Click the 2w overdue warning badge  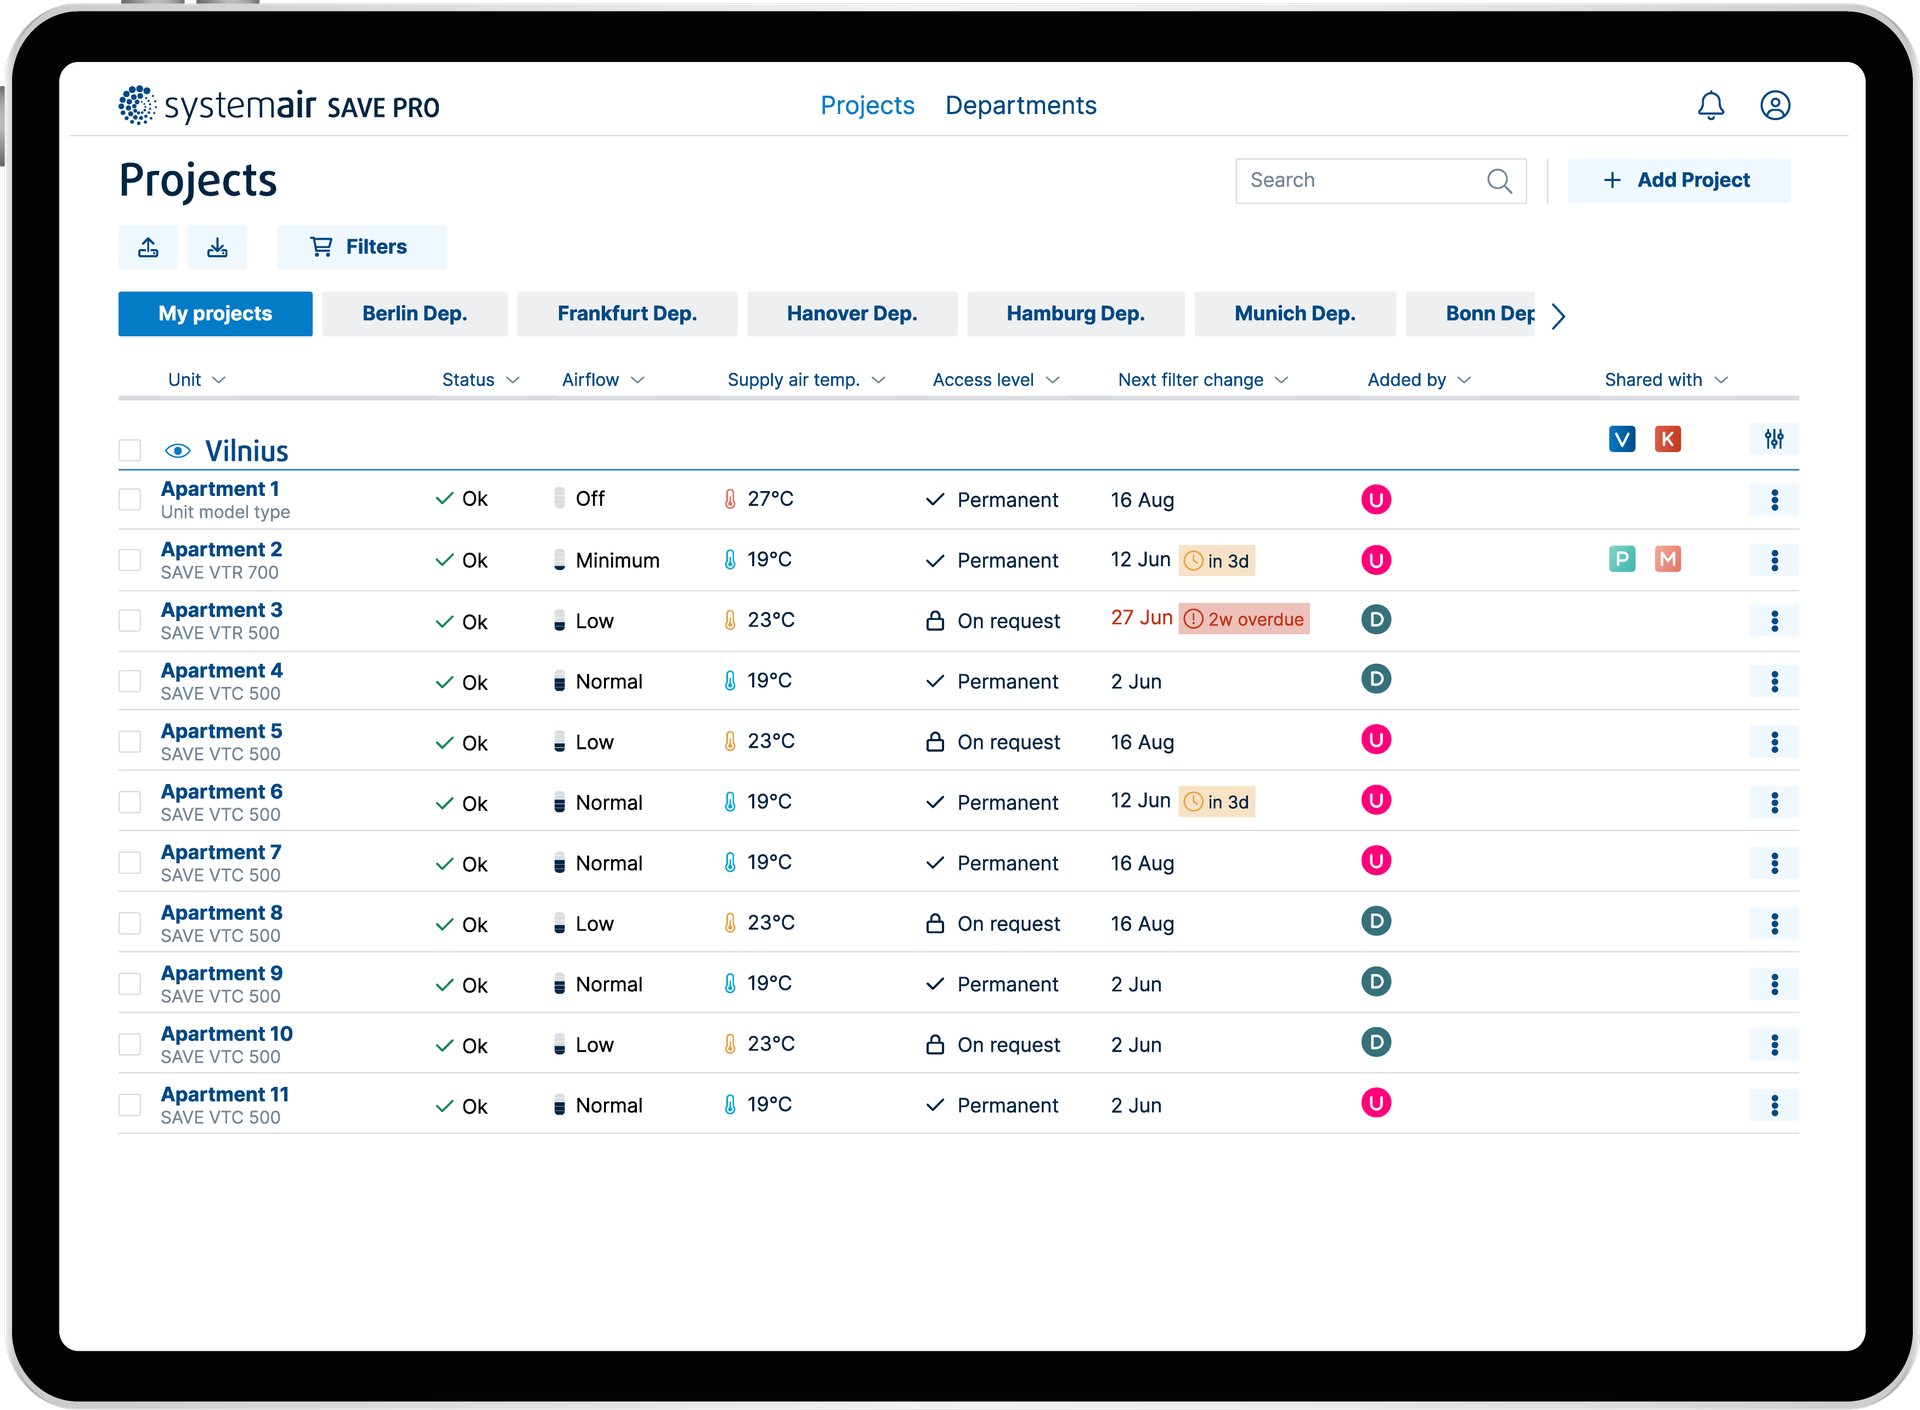(x=1244, y=619)
